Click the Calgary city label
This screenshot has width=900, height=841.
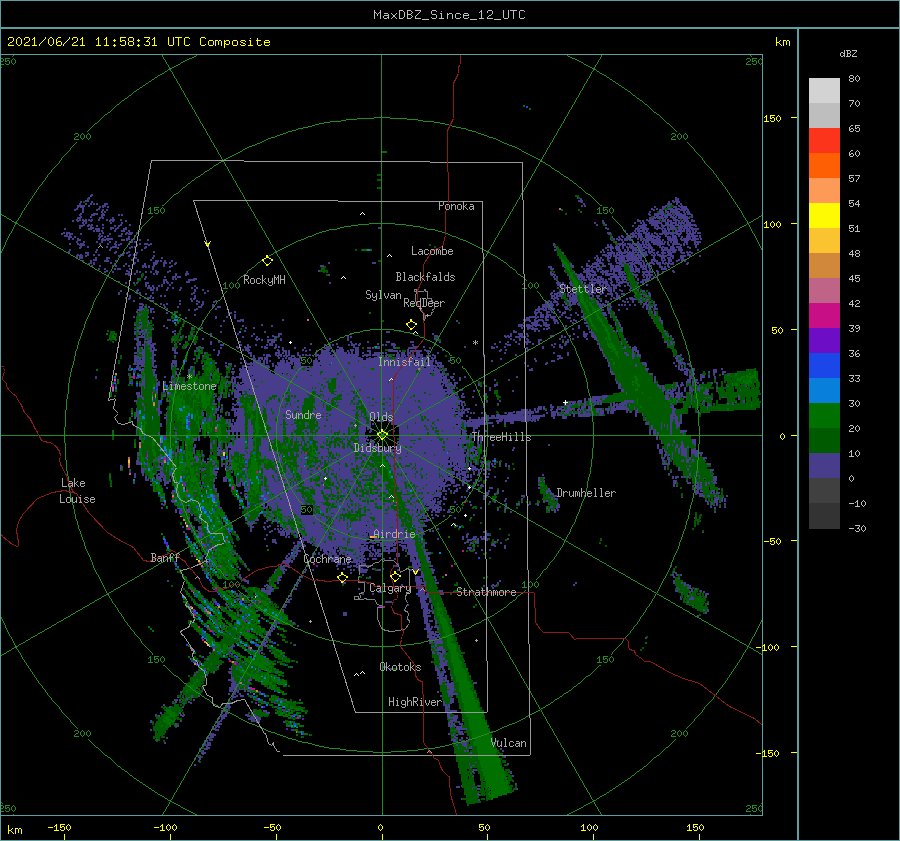coord(390,588)
